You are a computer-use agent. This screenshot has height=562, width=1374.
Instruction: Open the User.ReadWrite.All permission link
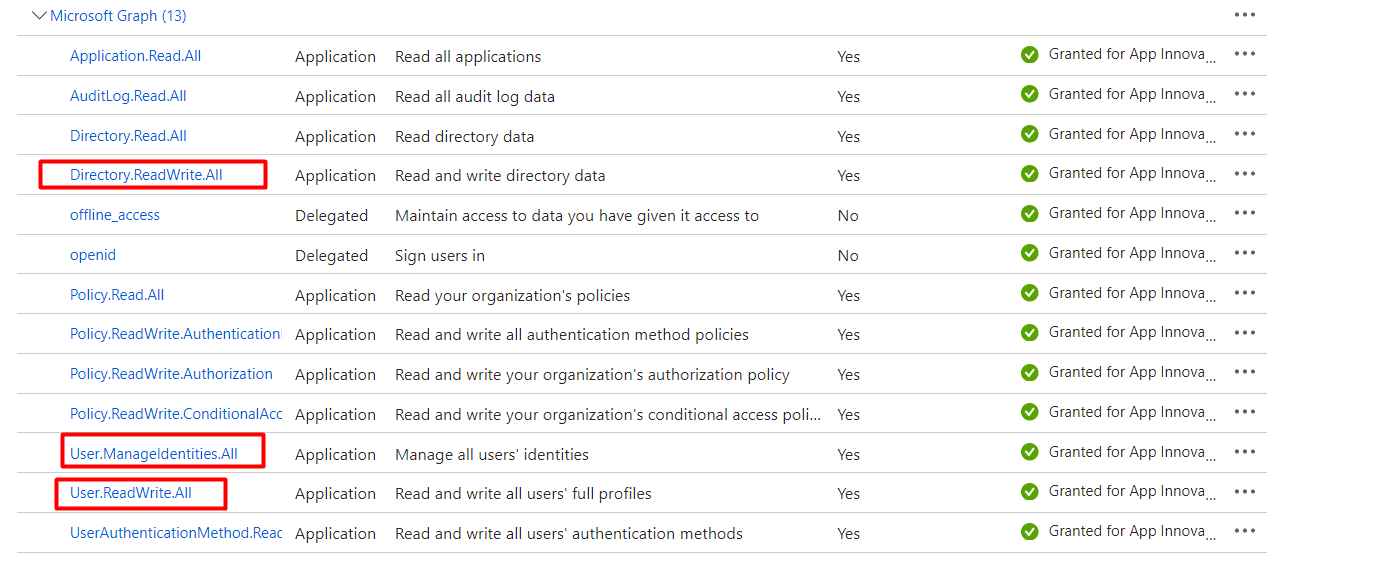click(x=131, y=493)
